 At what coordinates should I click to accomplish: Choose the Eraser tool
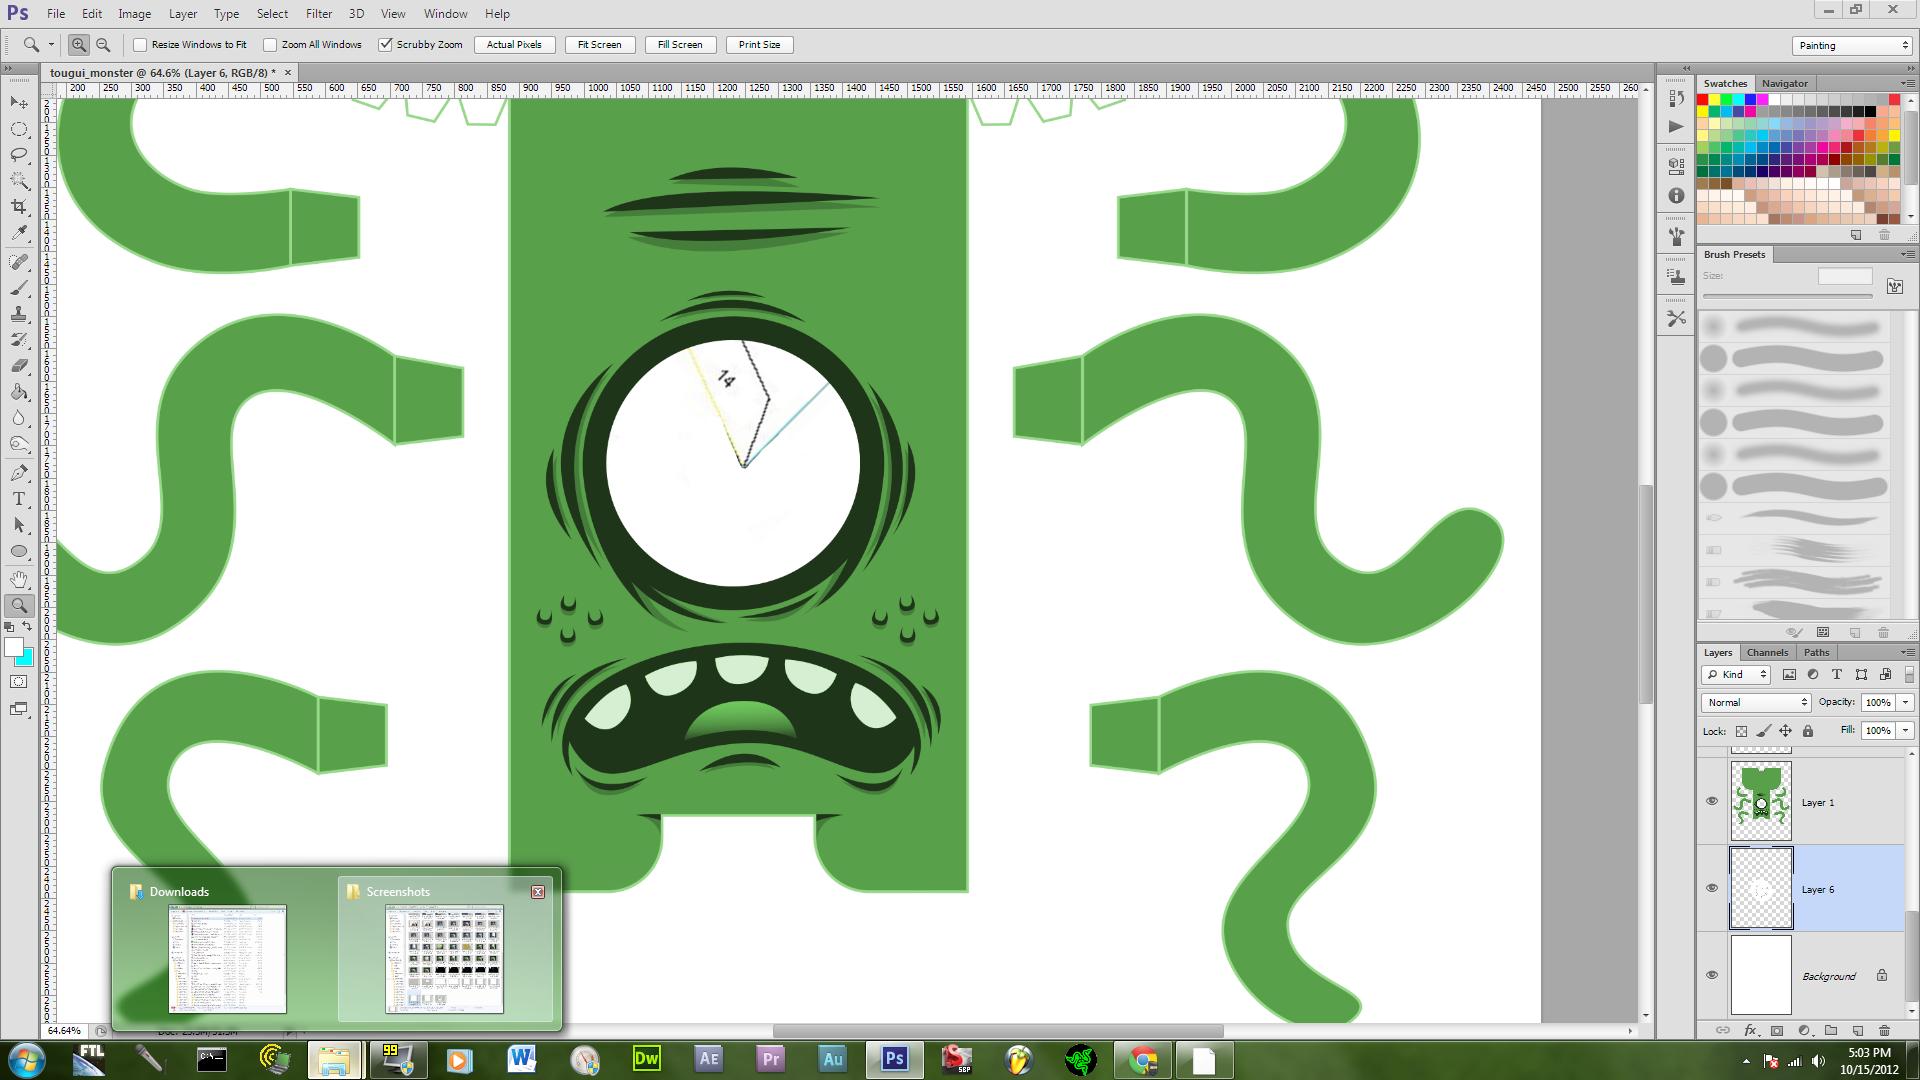[19, 366]
